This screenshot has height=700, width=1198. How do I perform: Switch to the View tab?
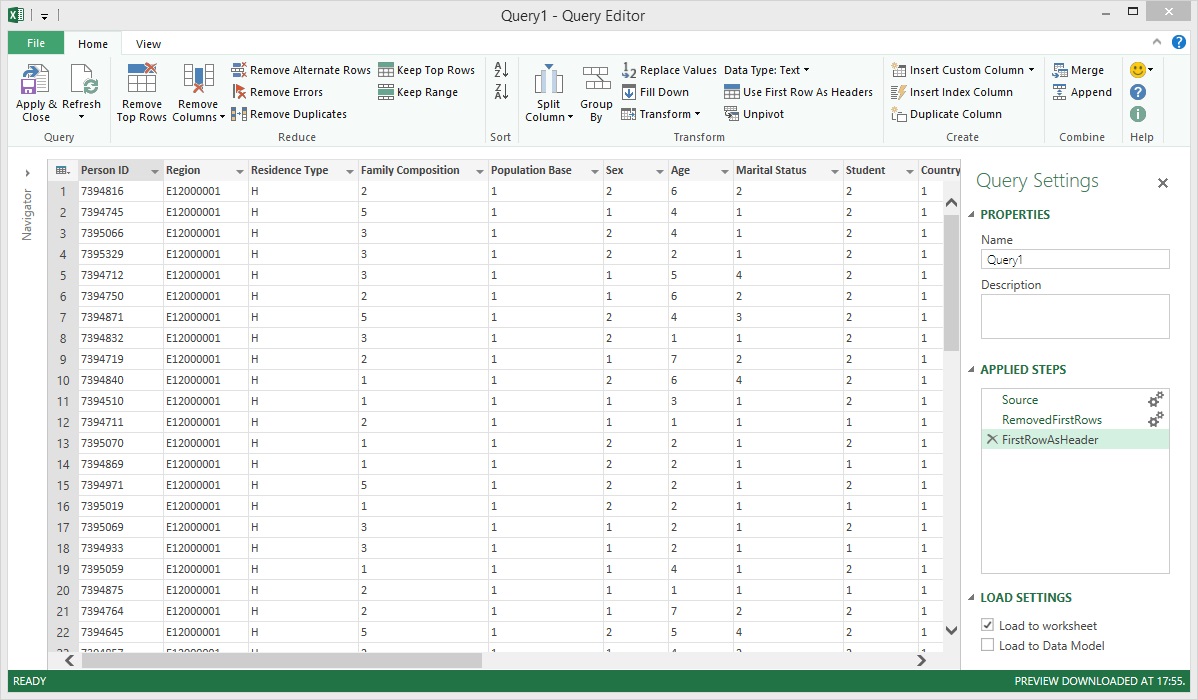148,44
